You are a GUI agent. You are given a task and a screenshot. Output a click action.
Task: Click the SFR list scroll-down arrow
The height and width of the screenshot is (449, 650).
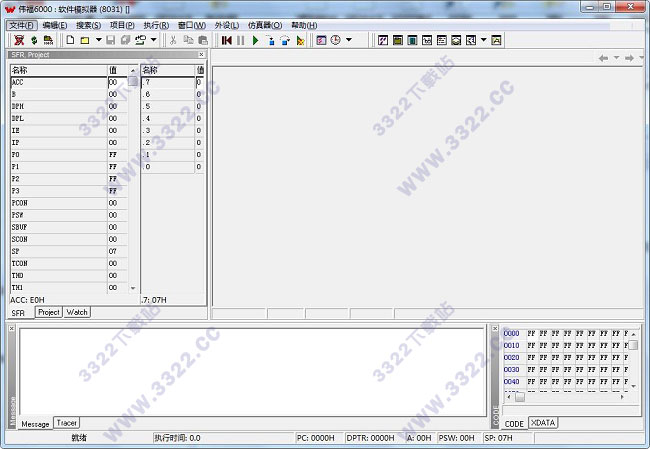click(133, 288)
